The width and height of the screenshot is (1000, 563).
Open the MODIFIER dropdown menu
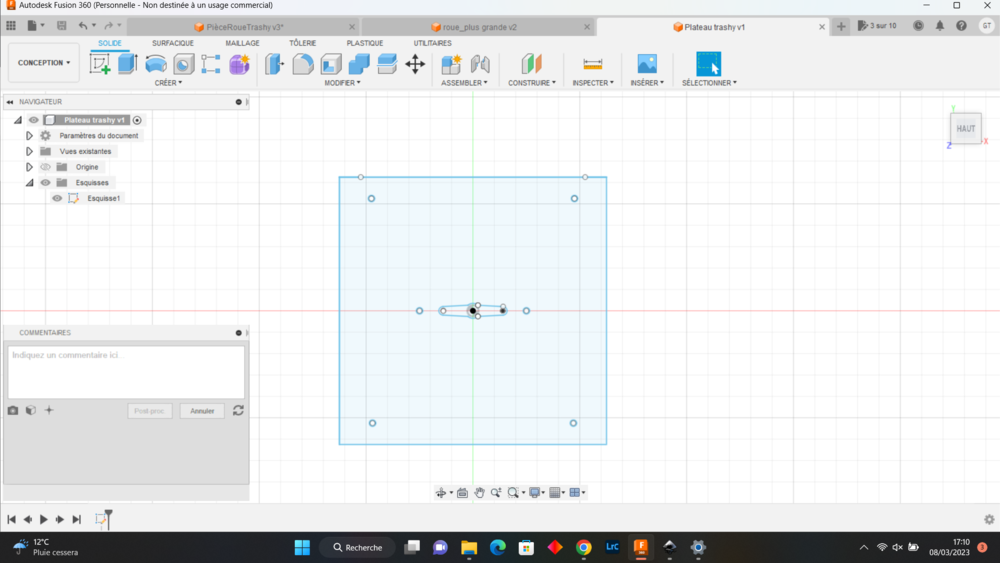click(342, 83)
